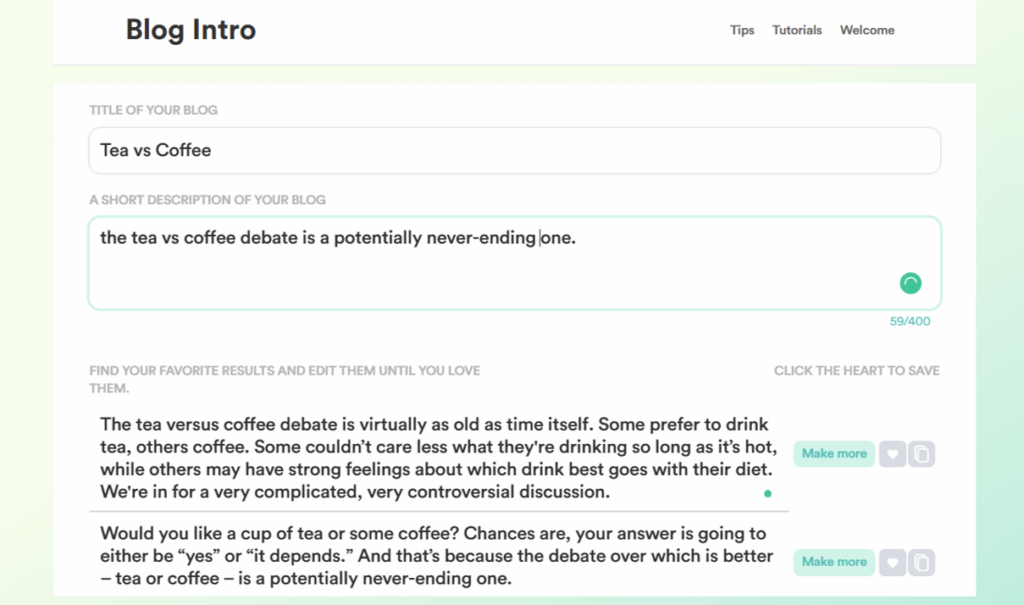Click the '59/400' character counter
Screen dimensions: 1024x605
click(x=910, y=321)
